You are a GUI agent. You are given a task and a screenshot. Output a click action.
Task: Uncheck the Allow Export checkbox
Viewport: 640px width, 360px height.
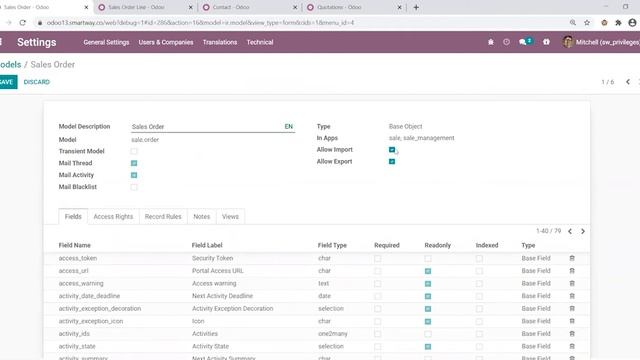[x=392, y=162]
